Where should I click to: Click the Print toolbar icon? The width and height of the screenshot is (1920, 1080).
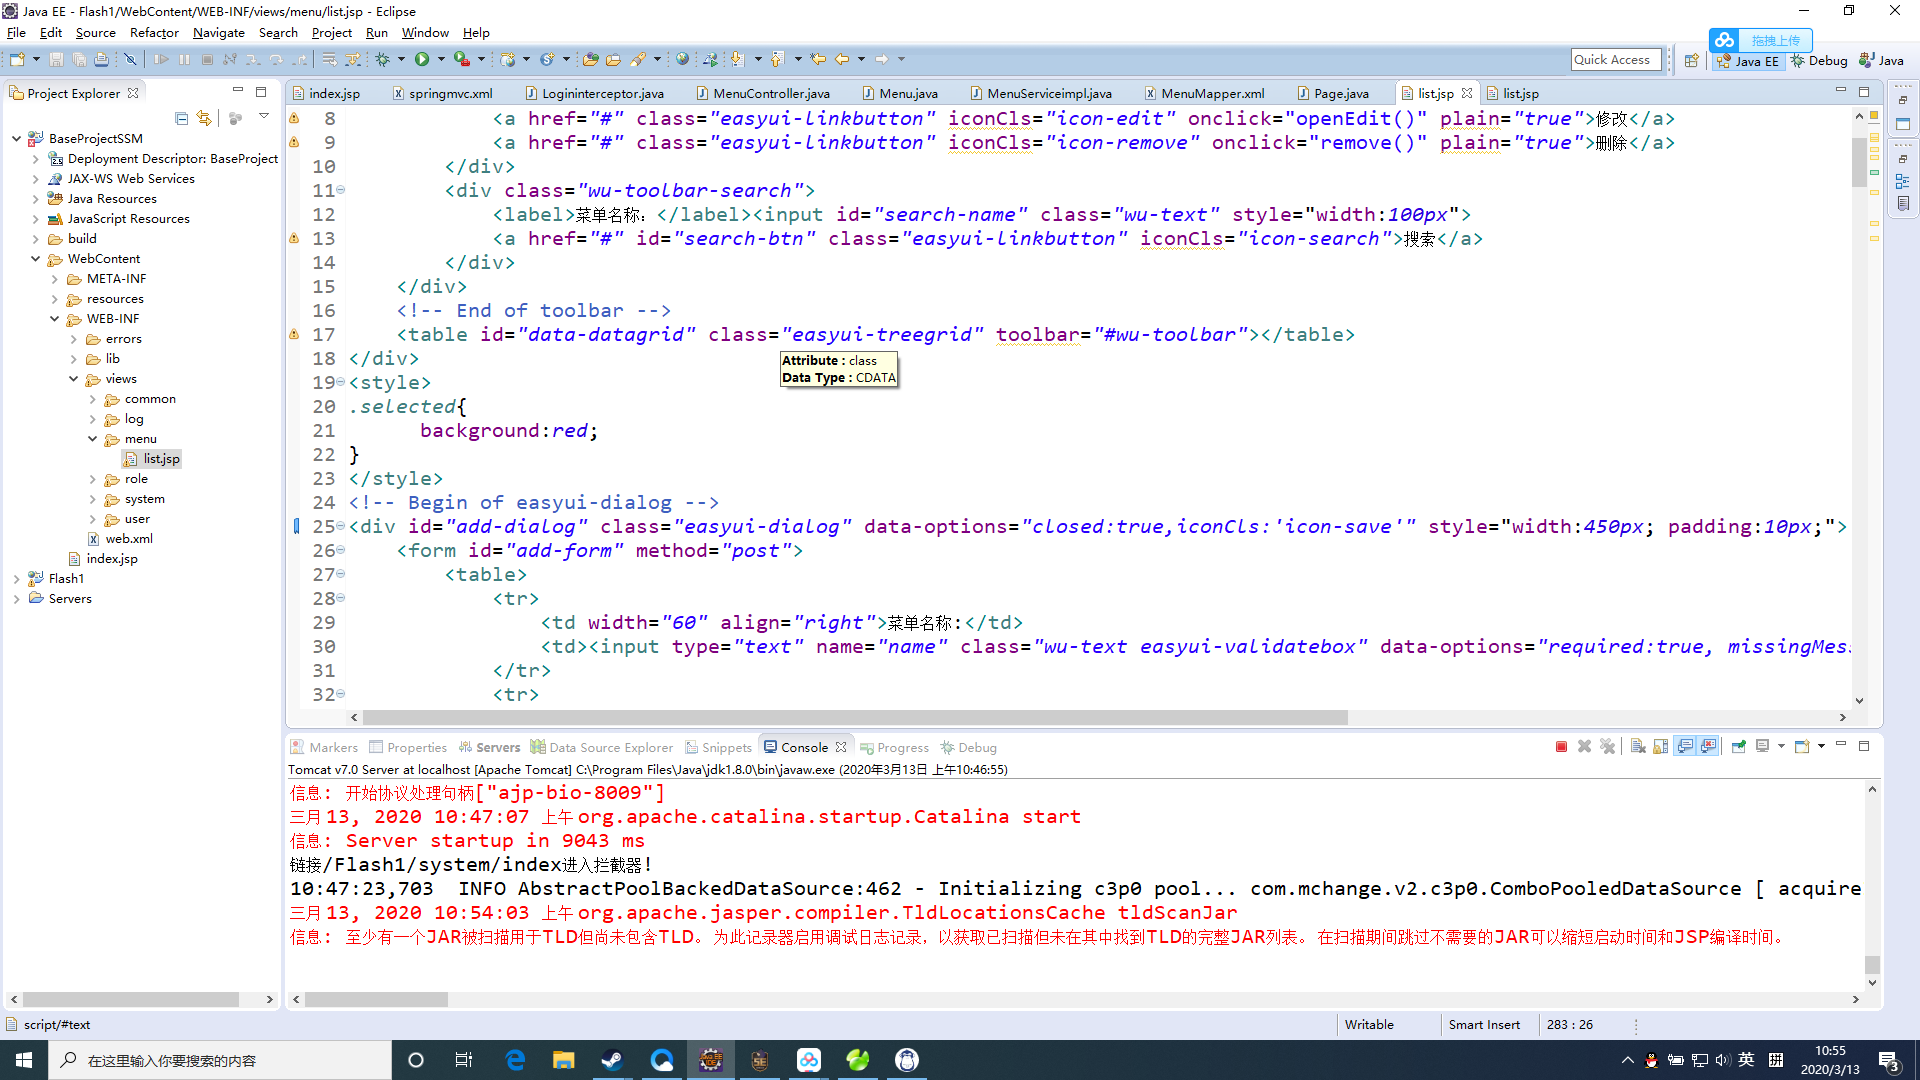pos(101,60)
